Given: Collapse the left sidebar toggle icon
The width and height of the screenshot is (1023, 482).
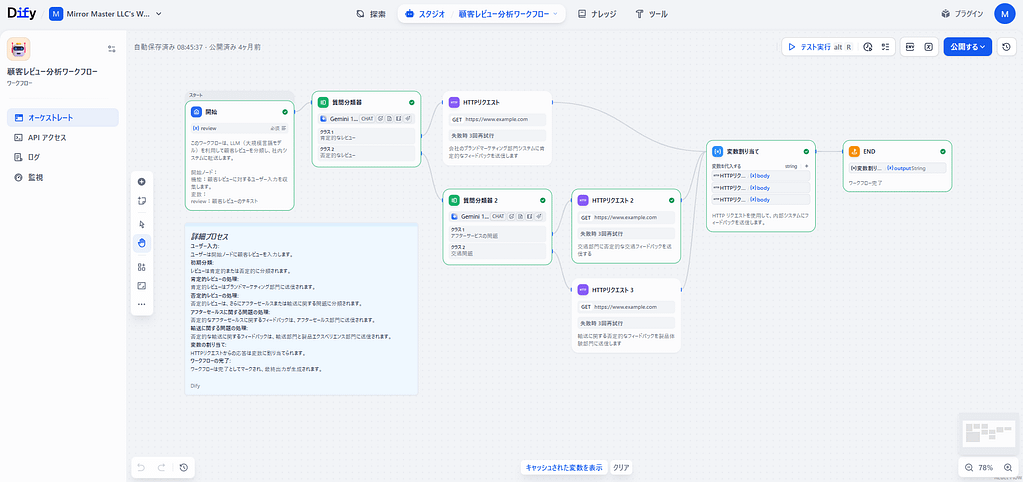Looking at the screenshot, I should (112, 48).
